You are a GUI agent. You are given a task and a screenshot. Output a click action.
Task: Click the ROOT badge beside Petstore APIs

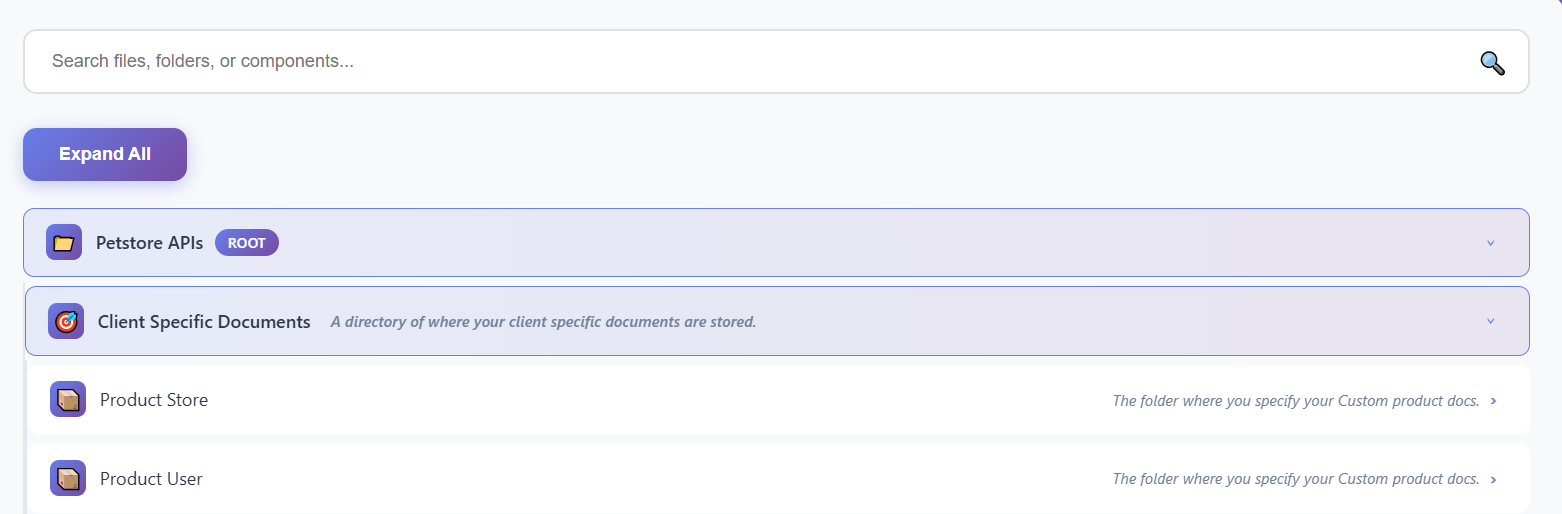click(x=246, y=243)
